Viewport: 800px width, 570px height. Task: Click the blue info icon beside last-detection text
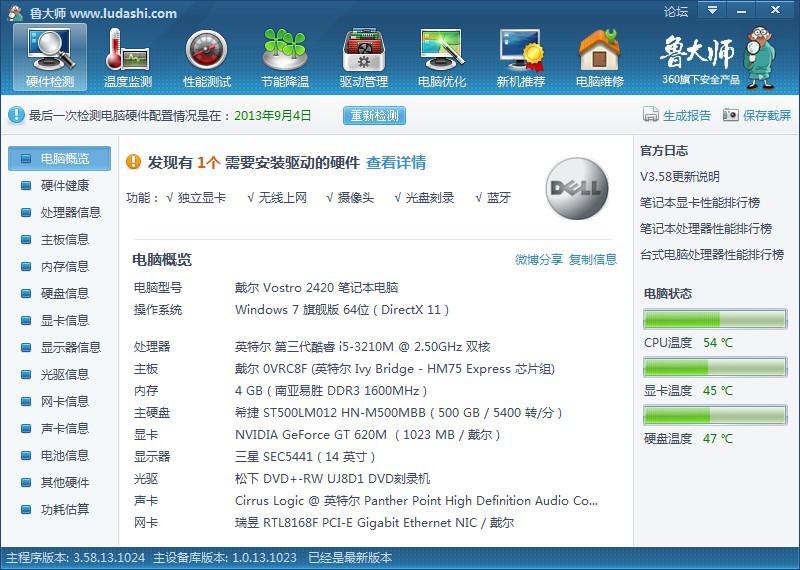pos(16,115)
